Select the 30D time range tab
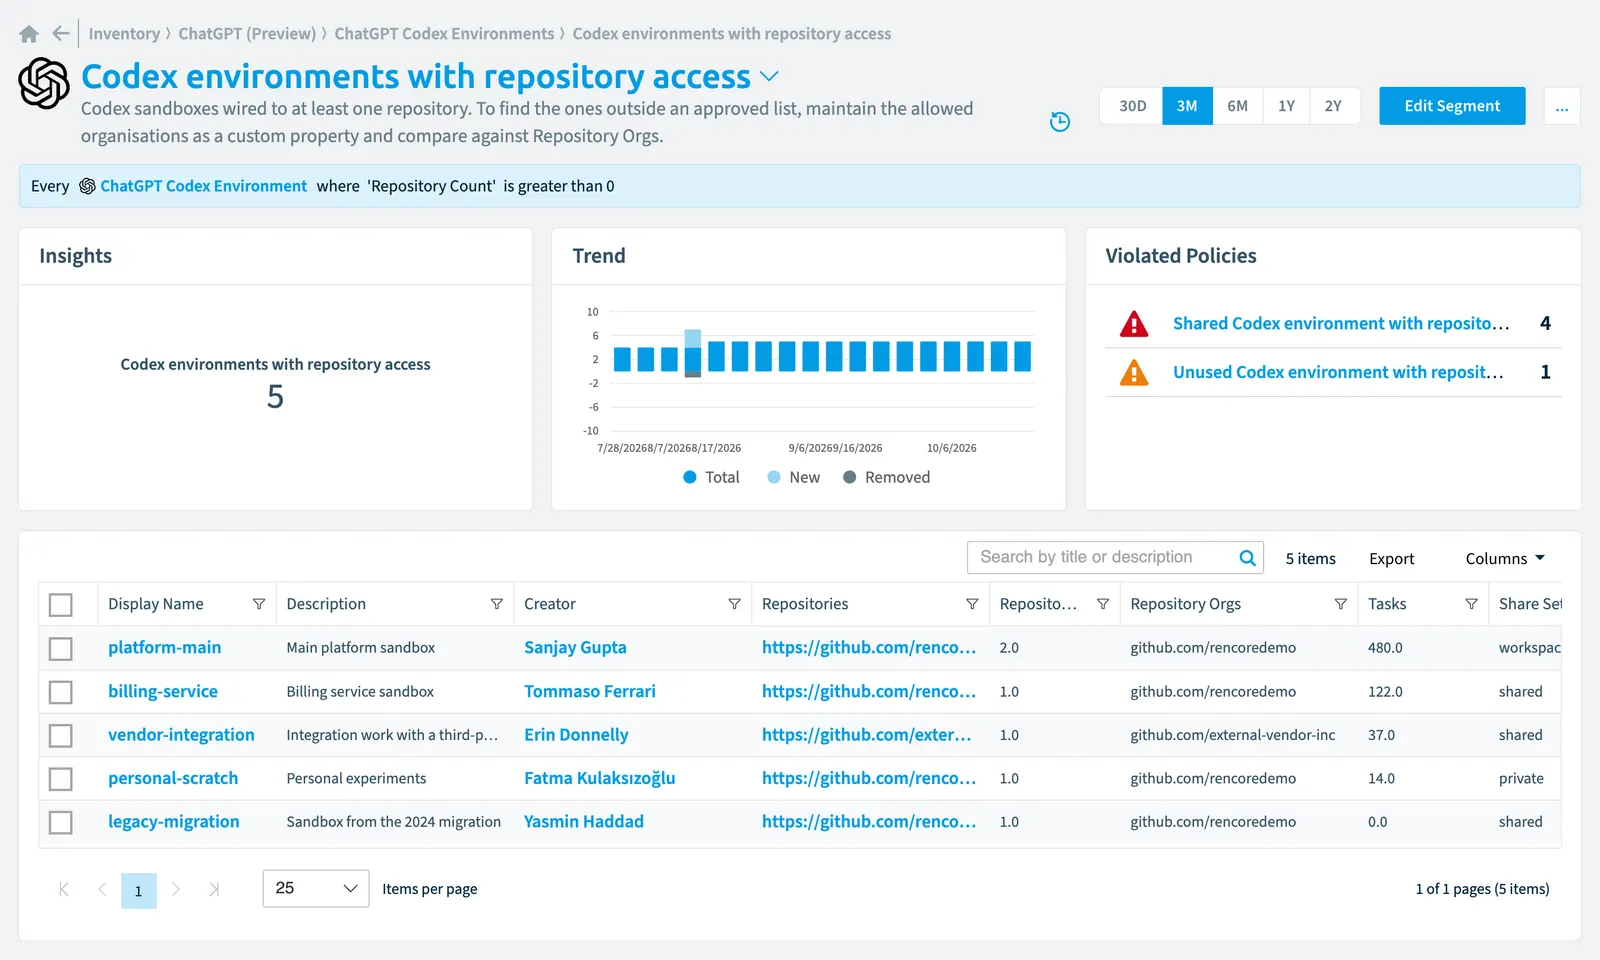The image size is (1600, 960). (x=1132, y=106)
